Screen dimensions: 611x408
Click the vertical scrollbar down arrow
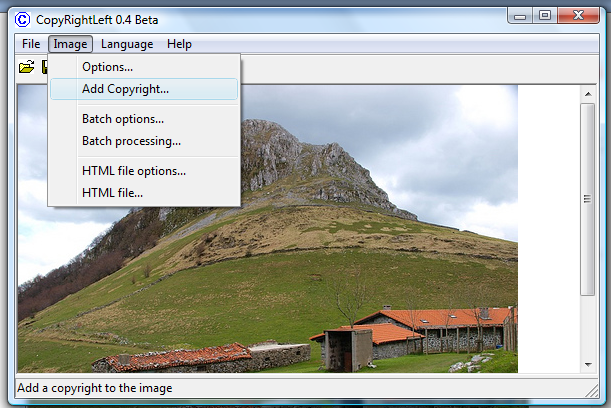coord(588,365)
